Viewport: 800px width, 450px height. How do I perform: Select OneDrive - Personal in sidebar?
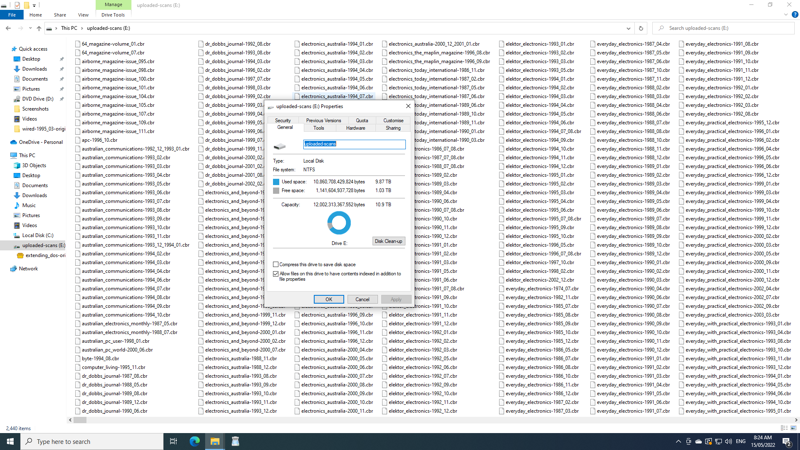[41, 142]
